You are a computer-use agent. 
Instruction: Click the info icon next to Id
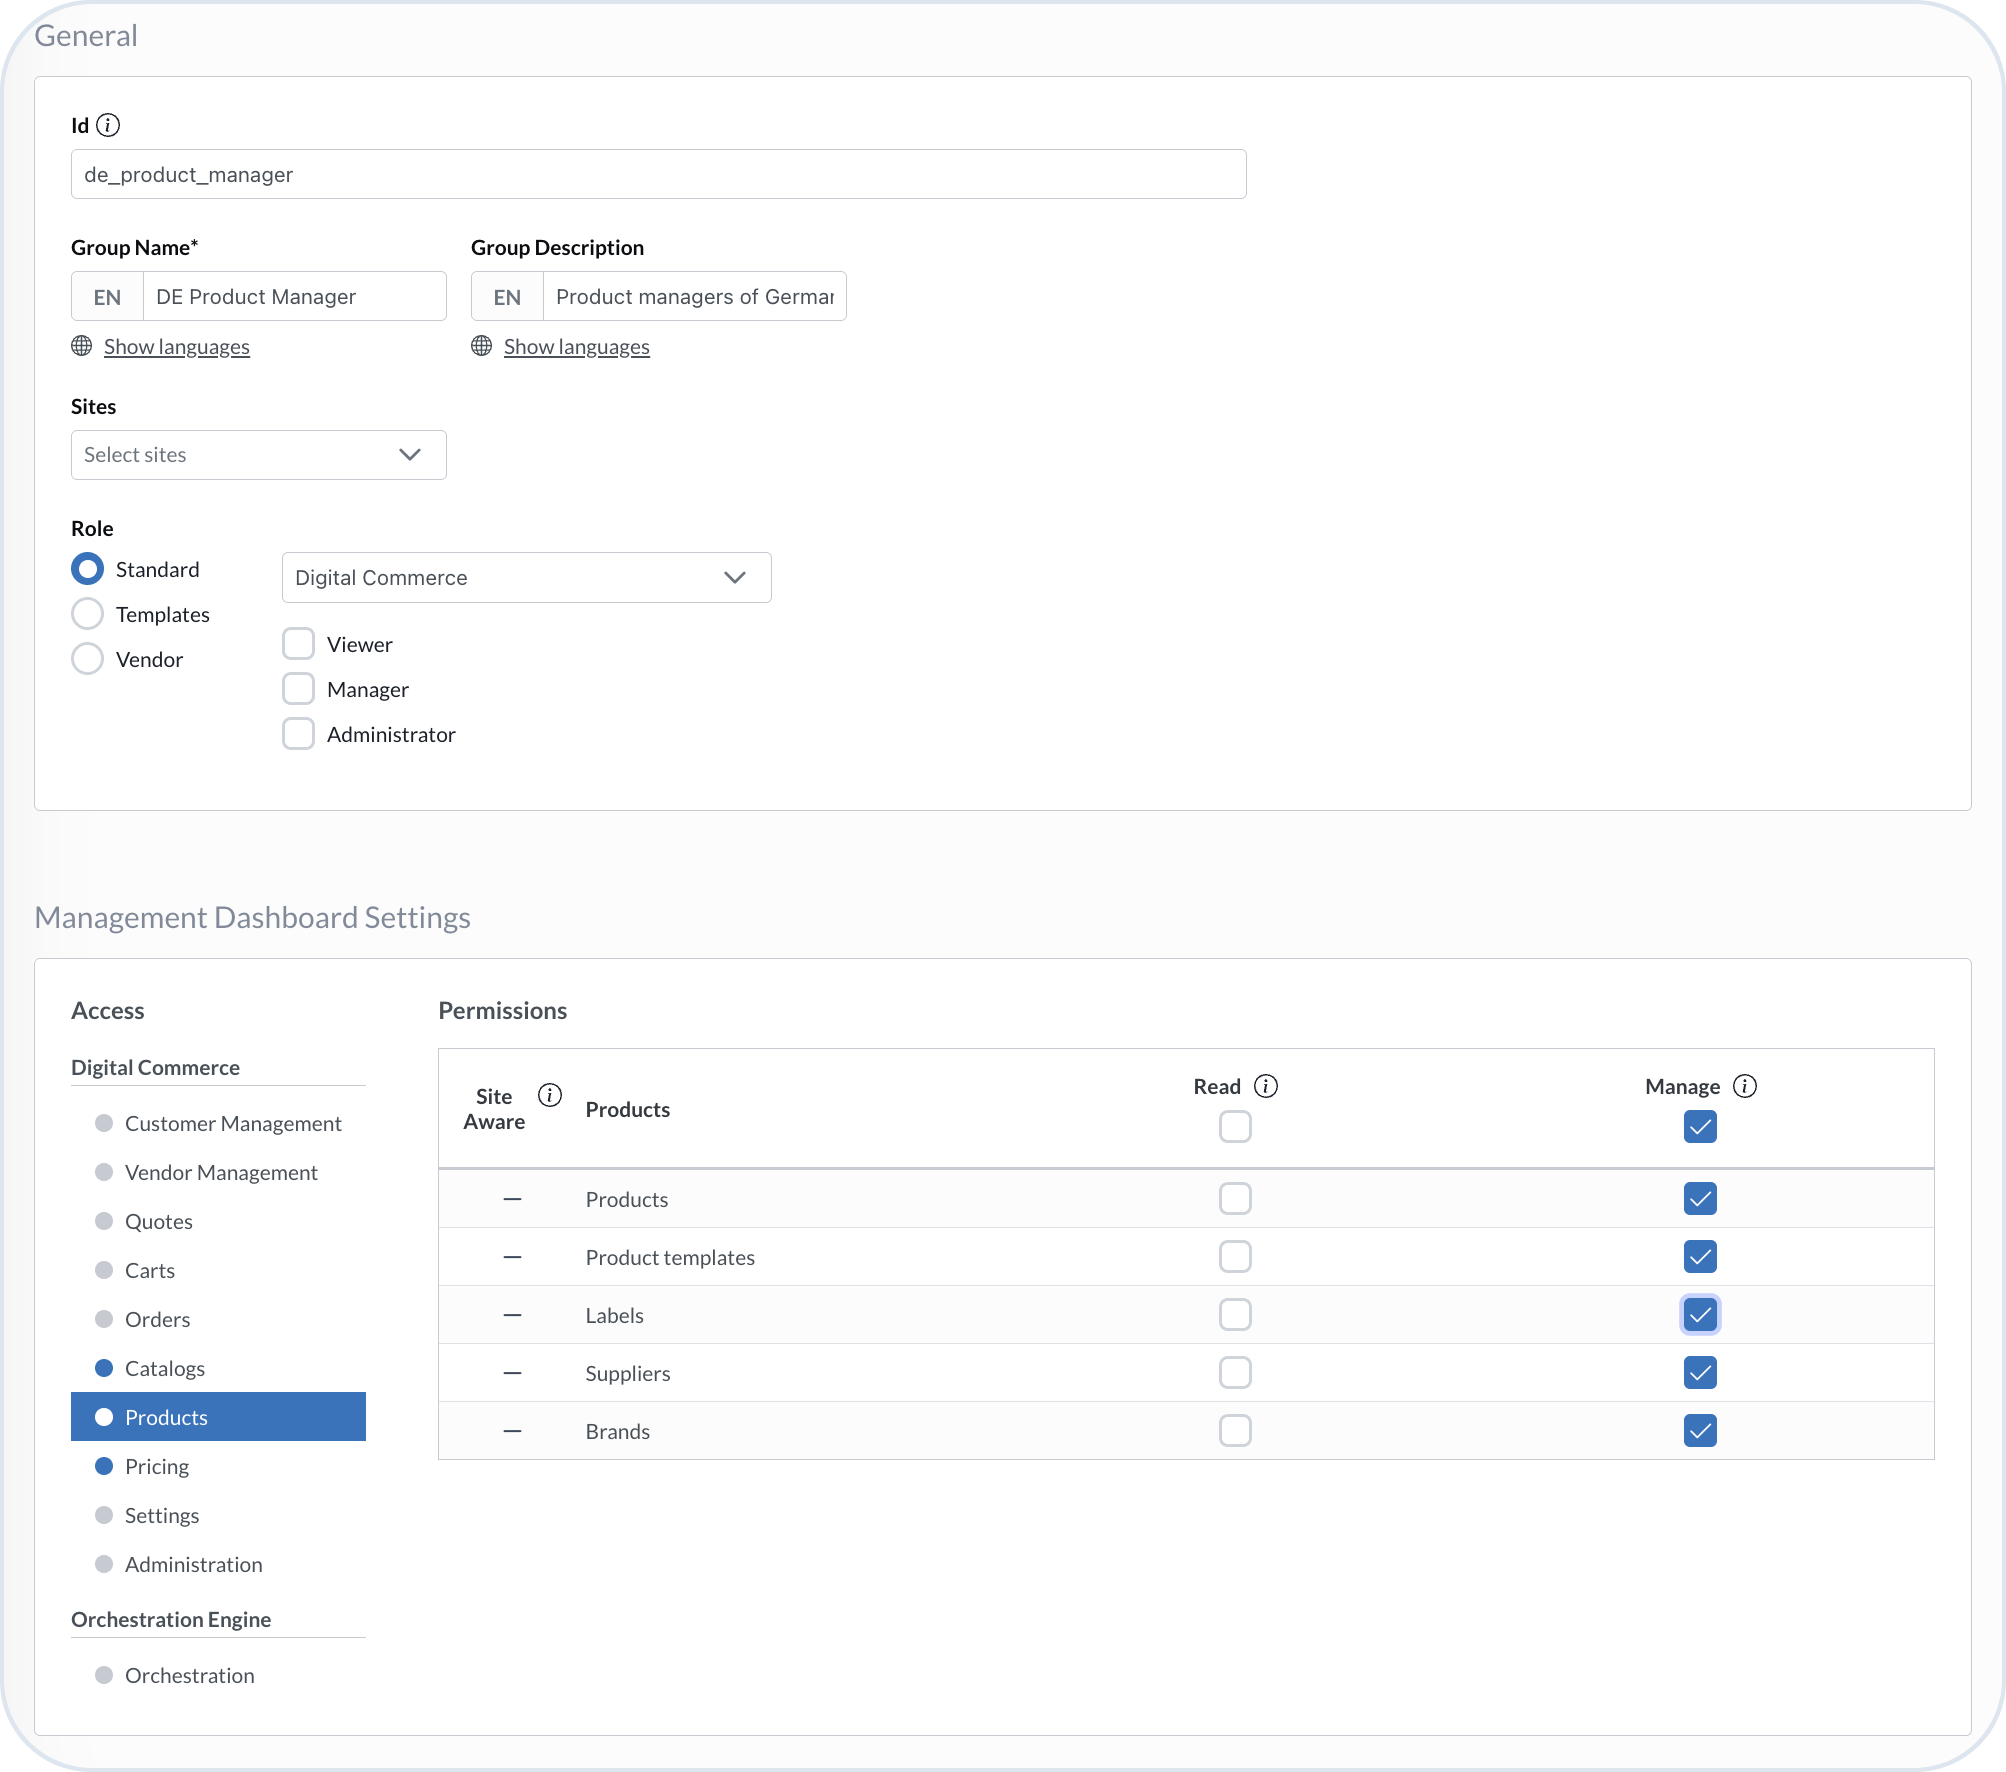click(108, 125)
